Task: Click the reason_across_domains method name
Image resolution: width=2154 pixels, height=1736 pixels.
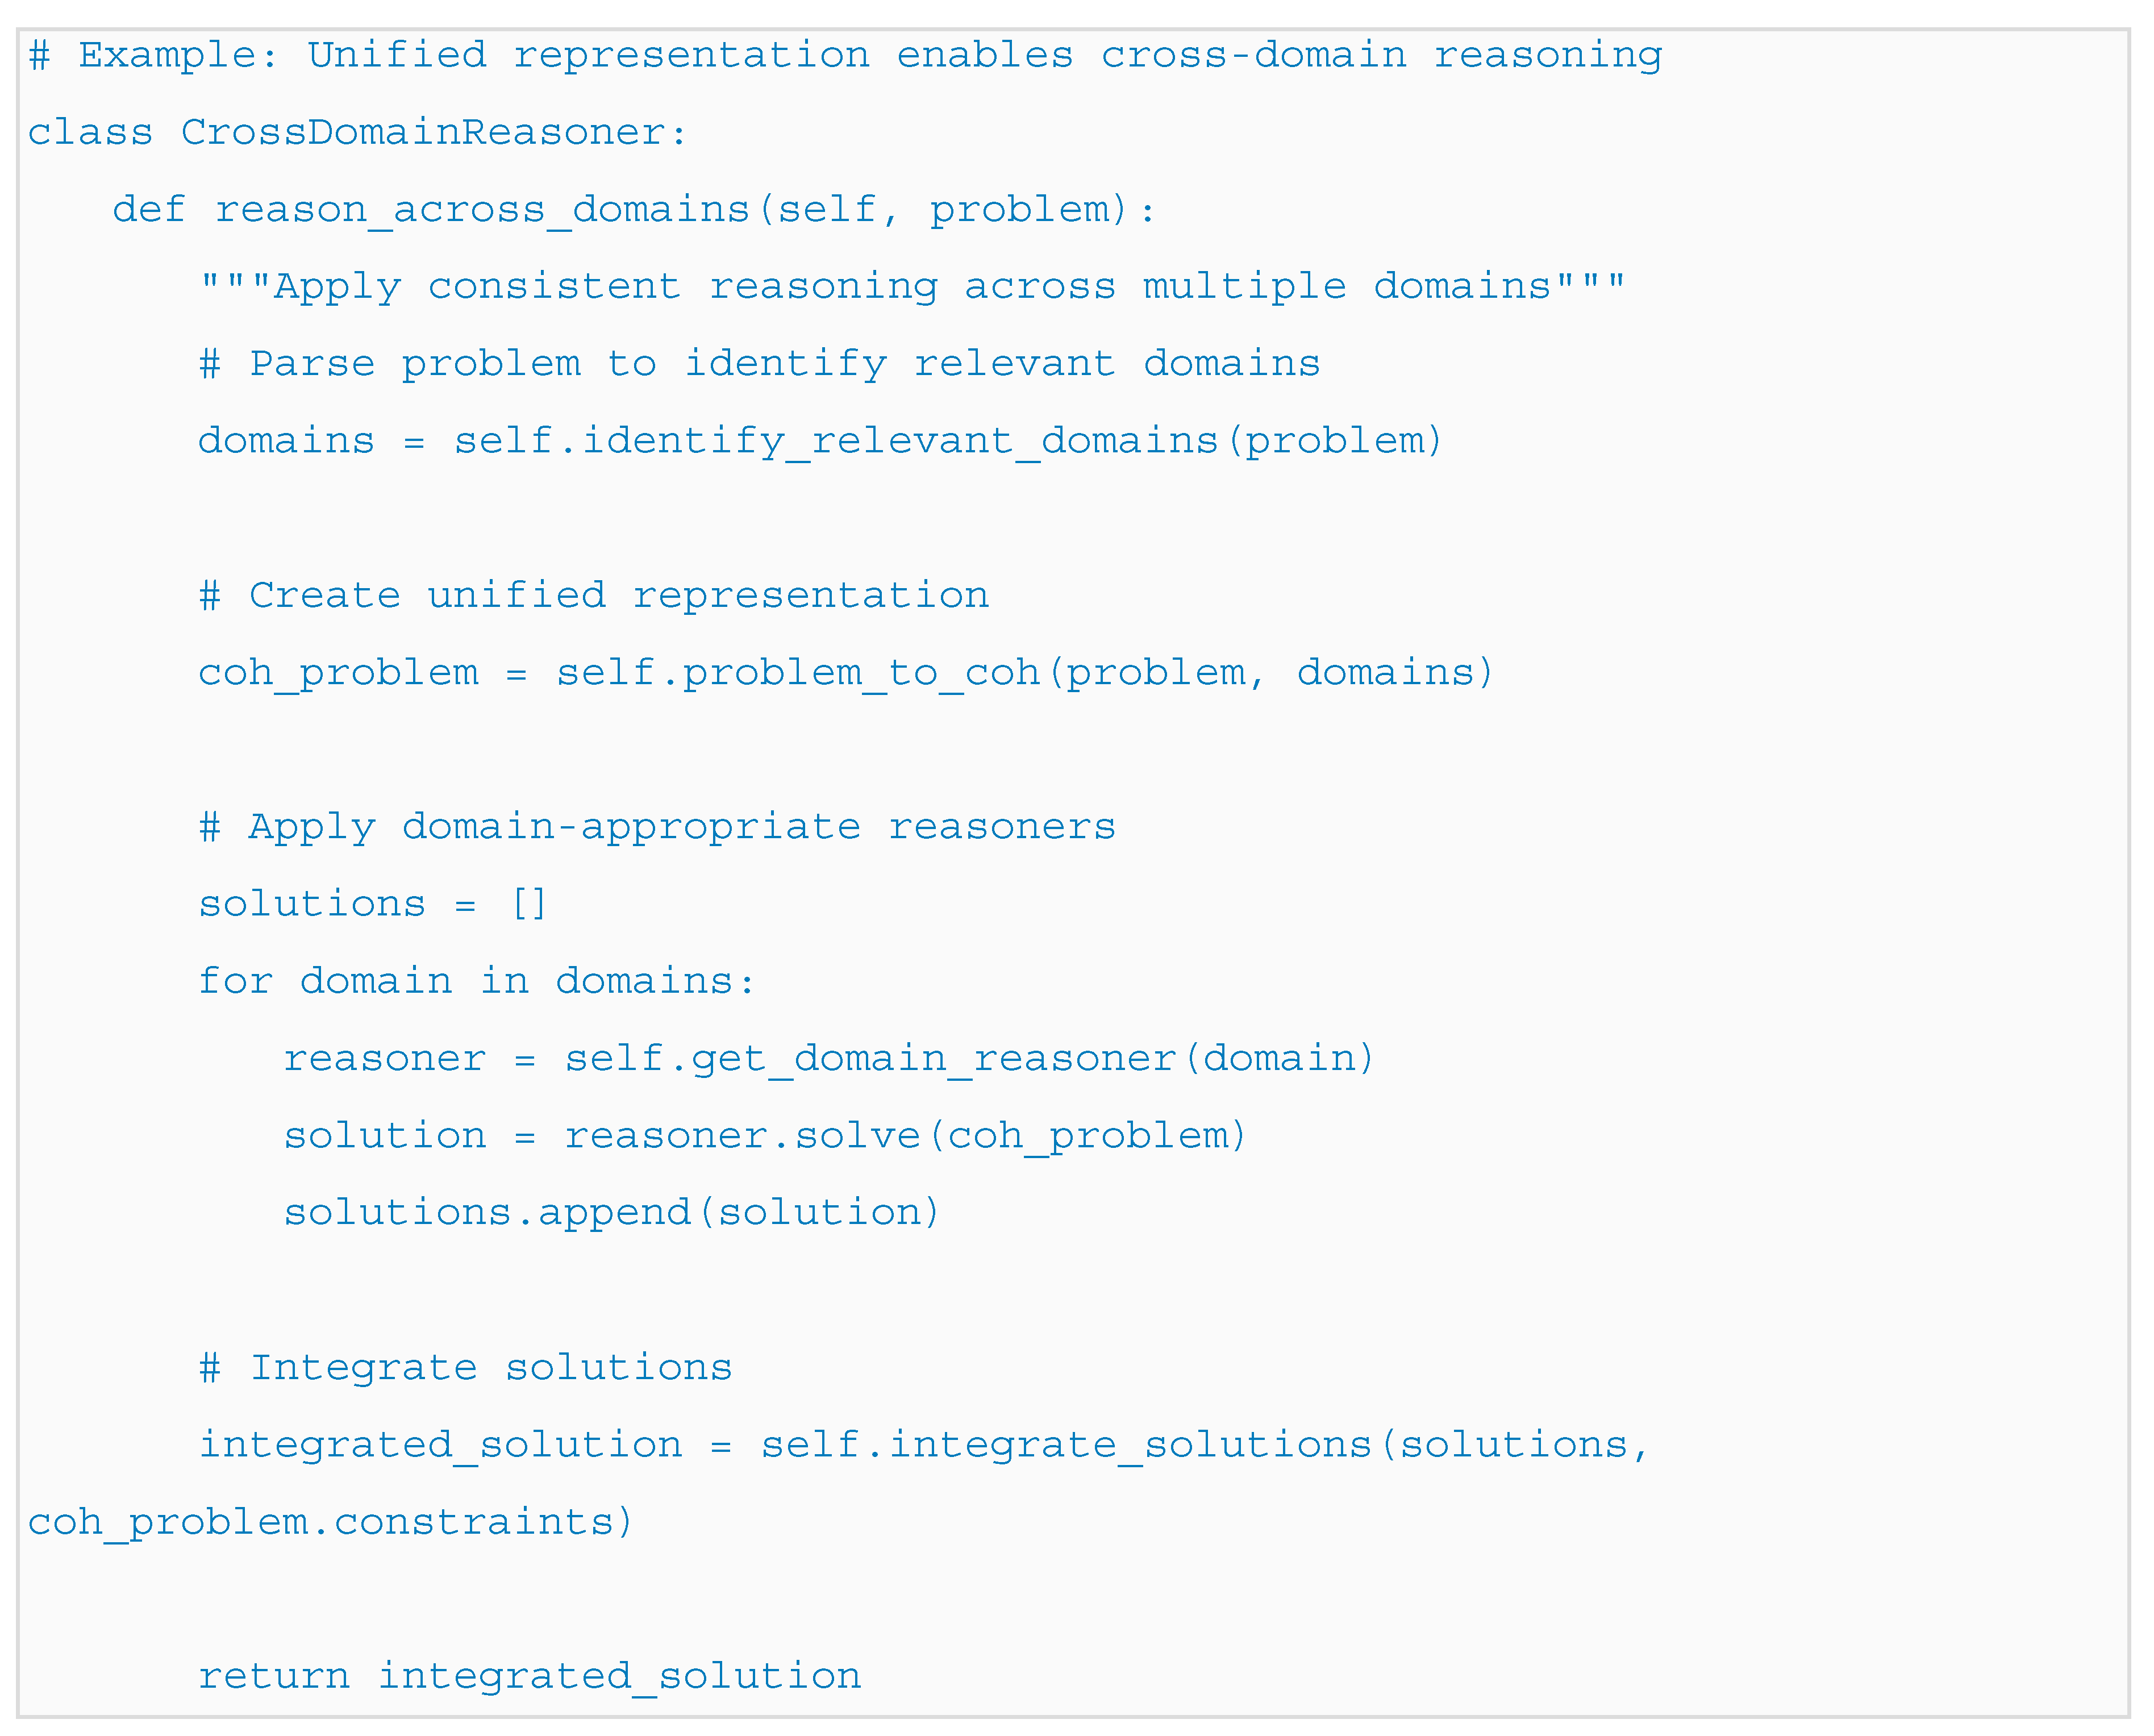Action: pos(482,210)
